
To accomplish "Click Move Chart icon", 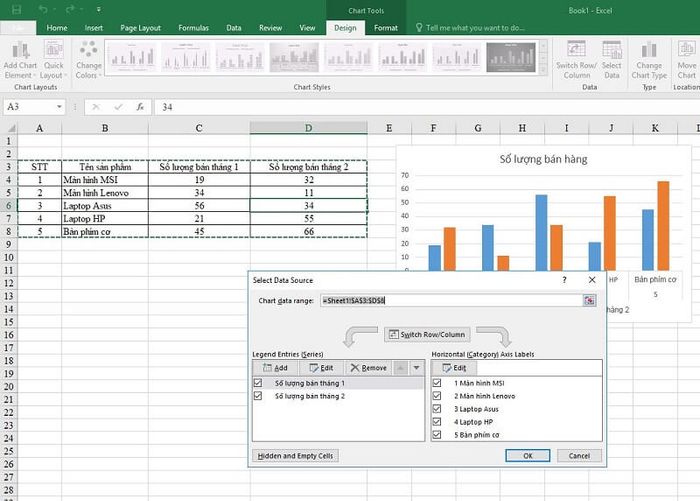I will click(687, 60).
